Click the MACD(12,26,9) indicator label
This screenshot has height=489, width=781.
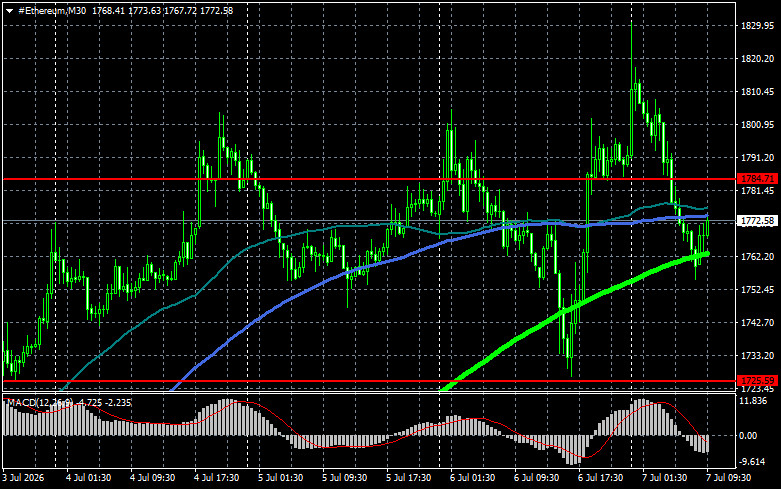(x=41, y=402)
